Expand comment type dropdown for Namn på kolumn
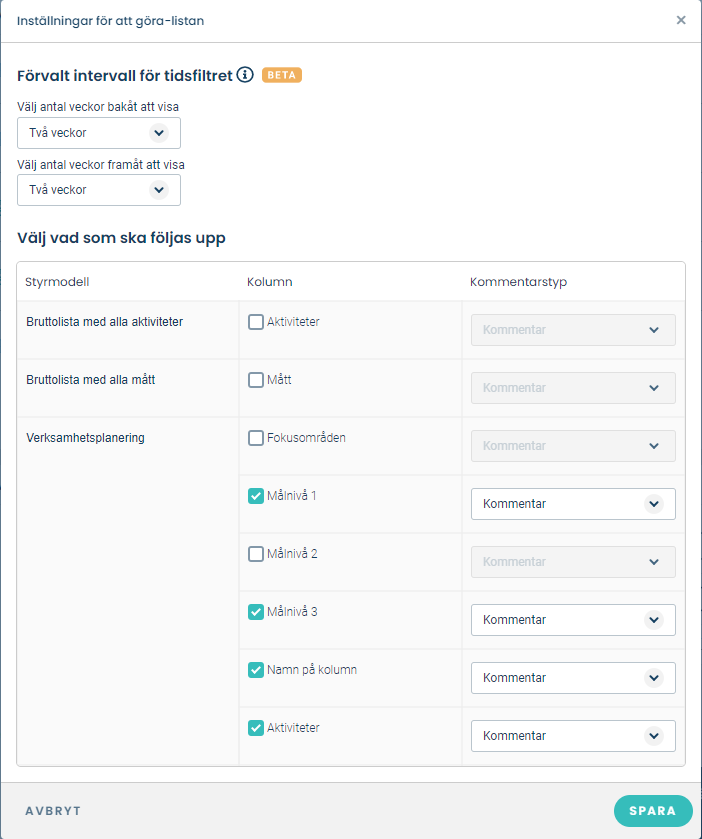 point(573,678)
